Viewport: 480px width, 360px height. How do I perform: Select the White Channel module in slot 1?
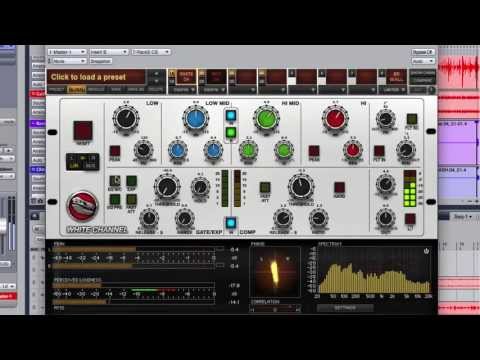(x=186, y=77)
